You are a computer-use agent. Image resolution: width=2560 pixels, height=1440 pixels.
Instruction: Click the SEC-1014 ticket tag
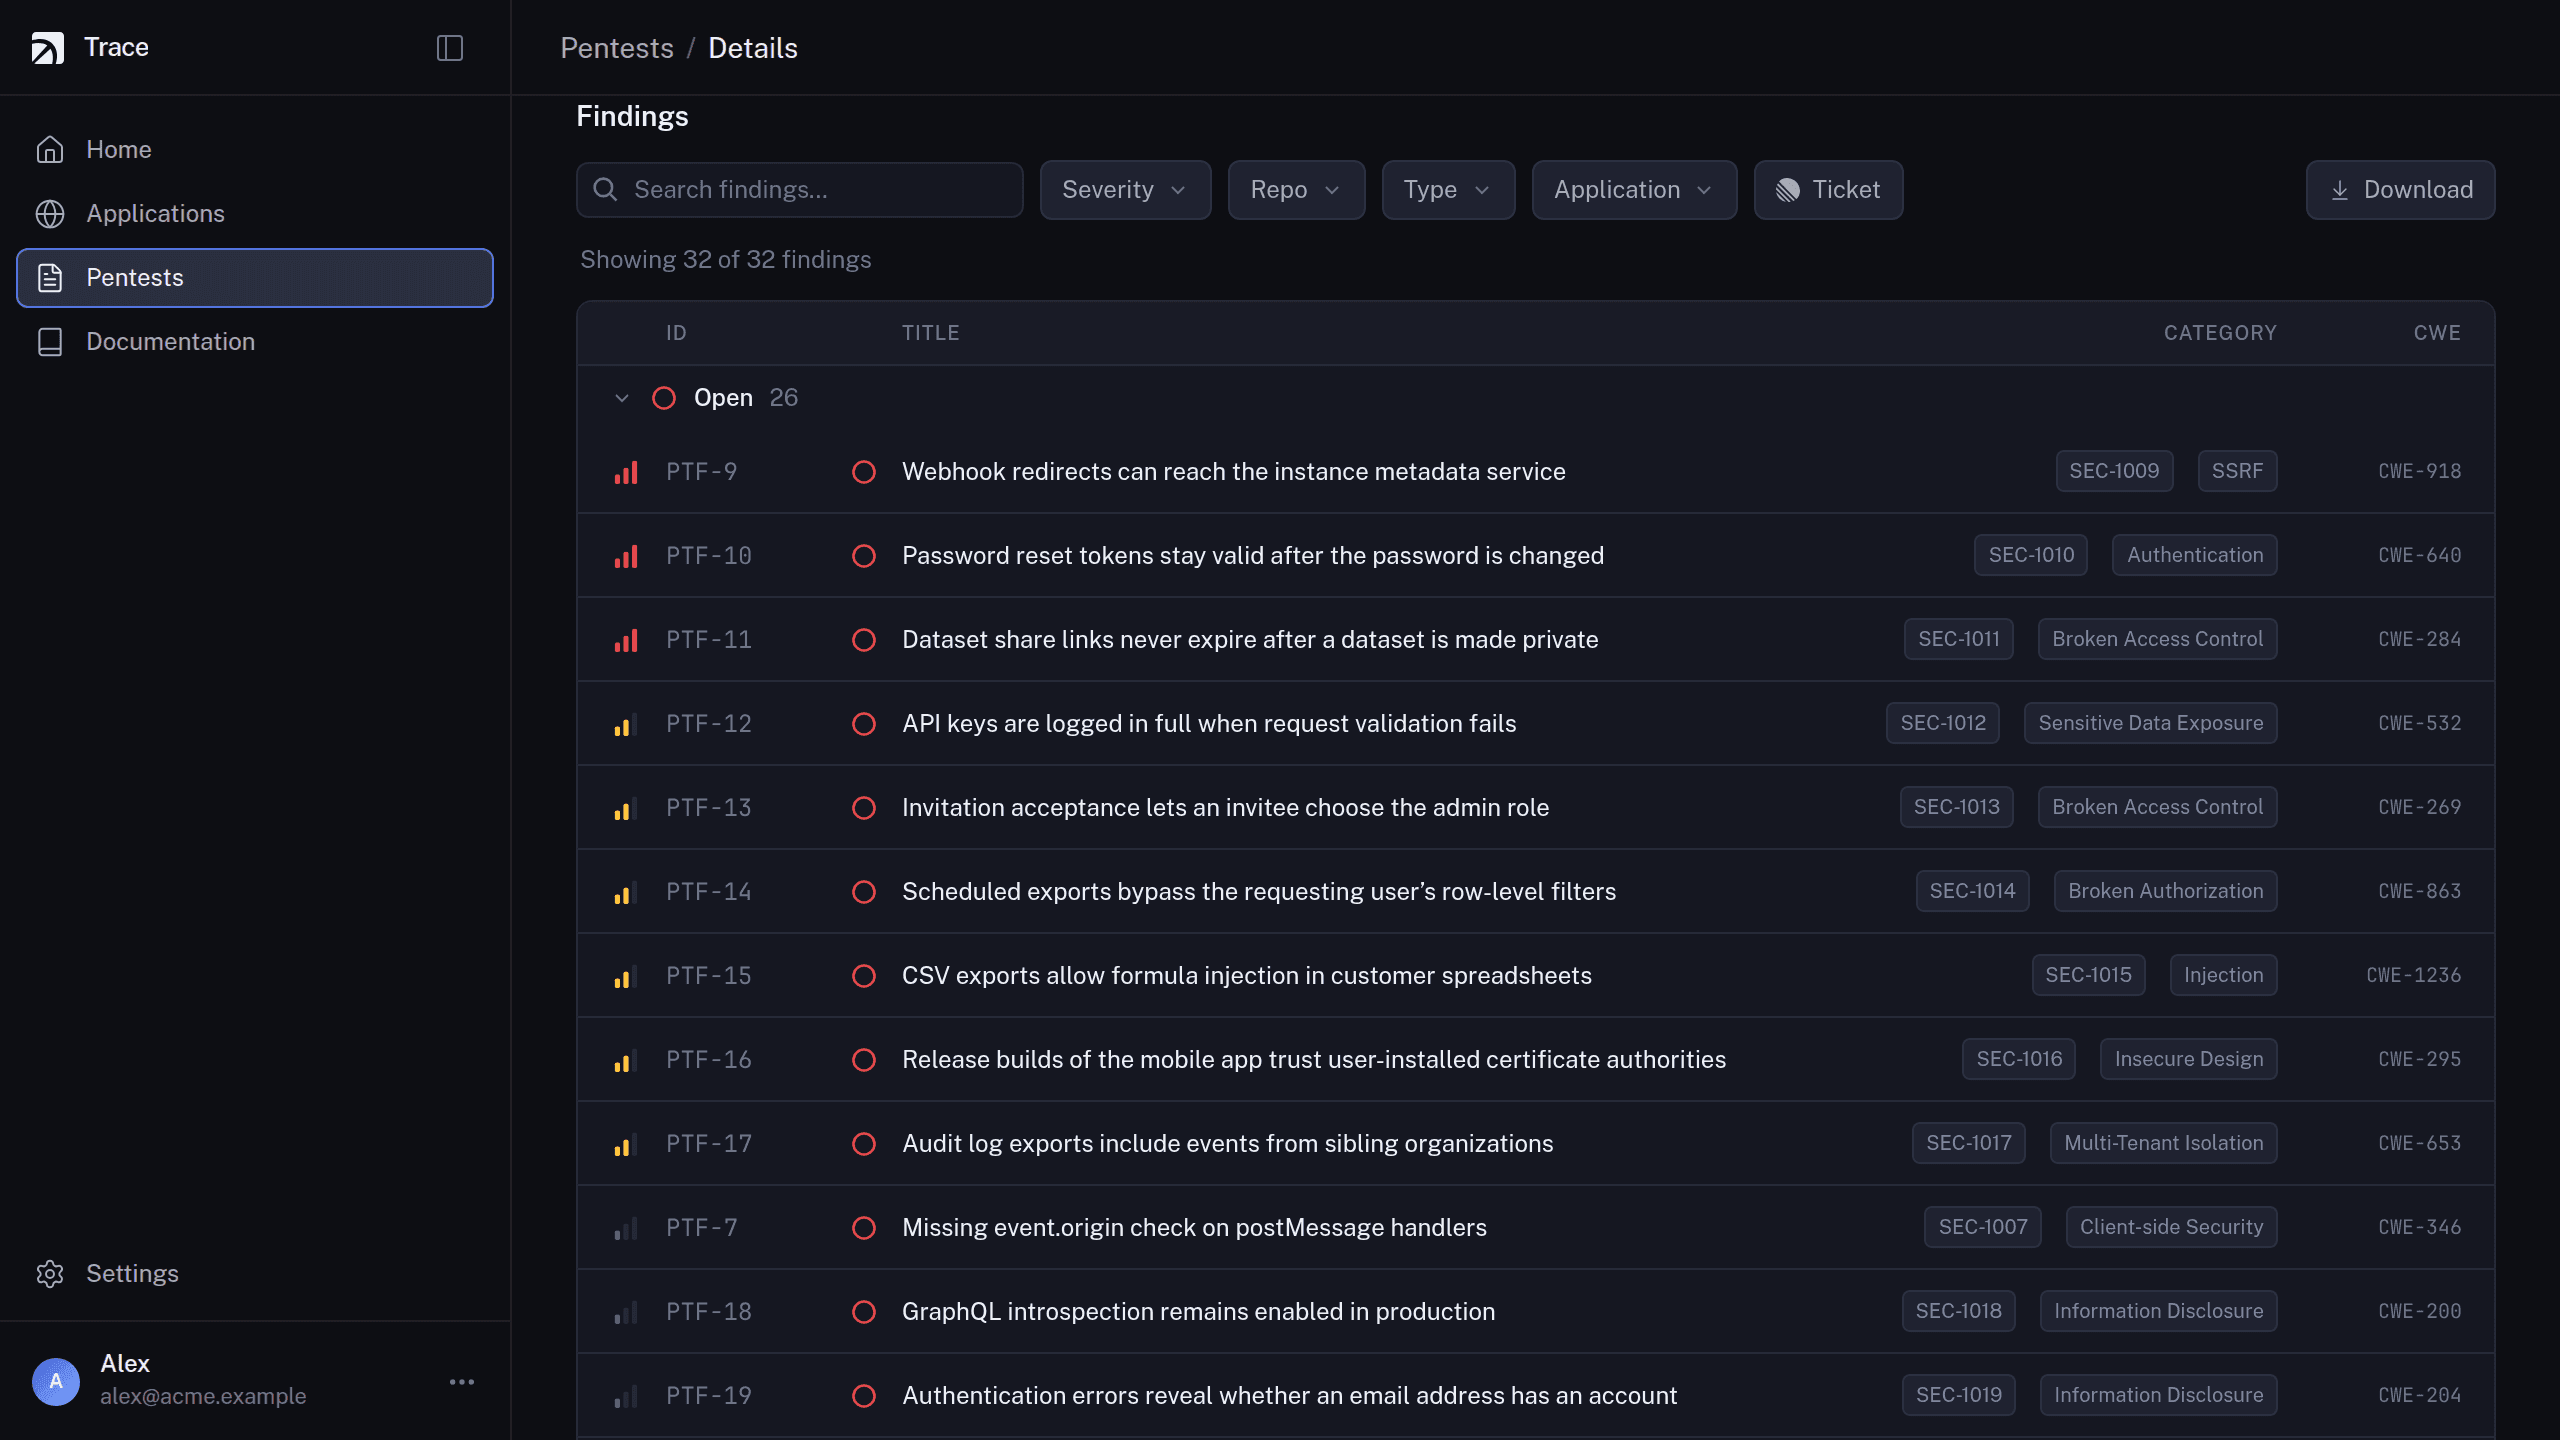click(1972, 891)
